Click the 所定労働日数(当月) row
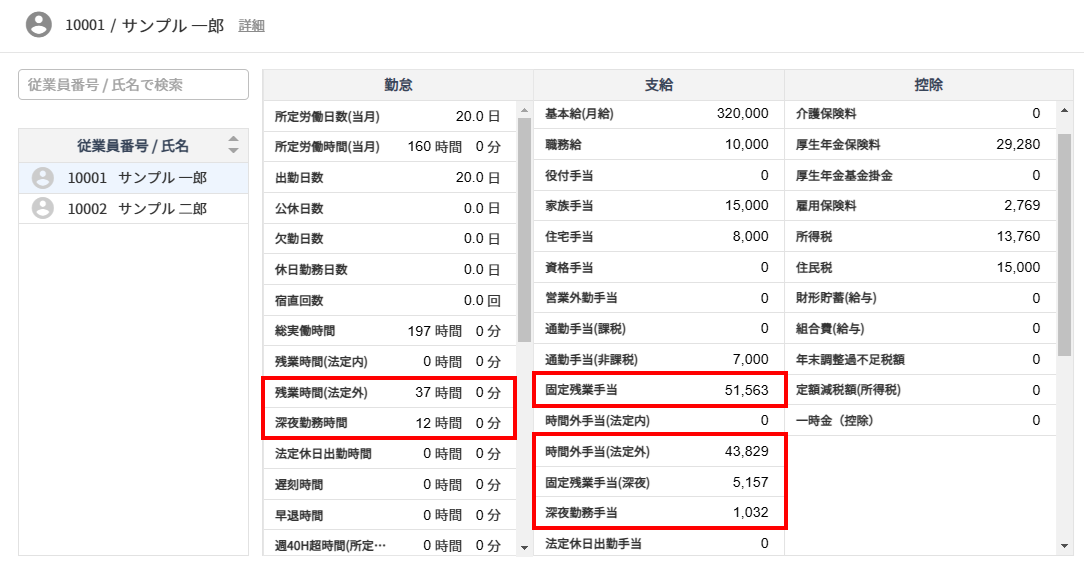The width and height of the screenshot is (1084, 564). (389, 116)
